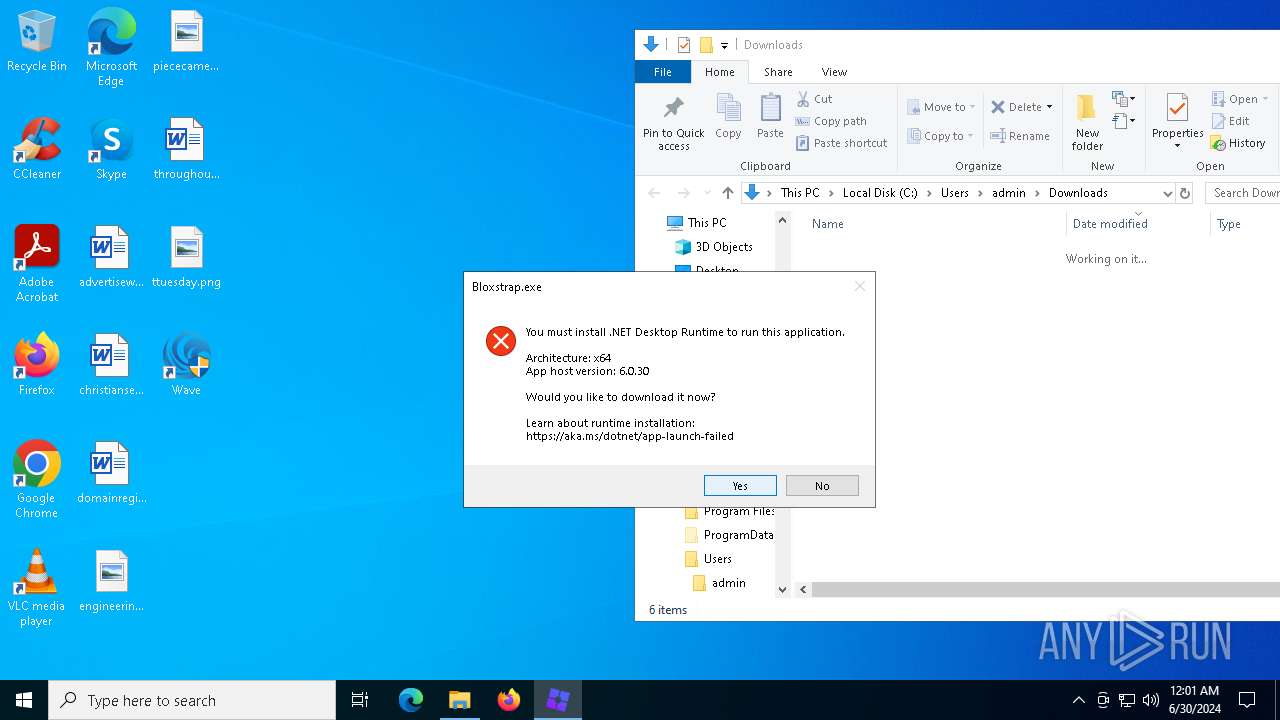The height and width of the screenshot is (720, 1280).
Task: Open the Recycle Bin desktop icon
Action: pos(37,42)
